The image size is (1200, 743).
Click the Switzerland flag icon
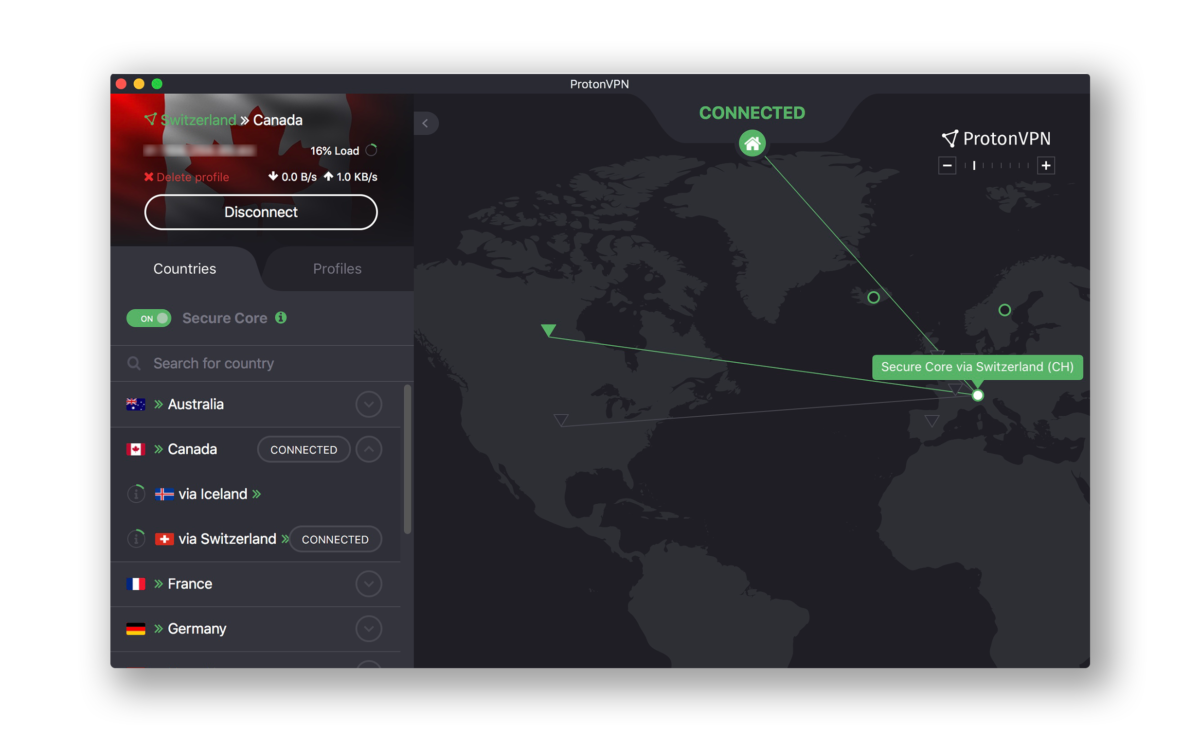point(165,539)
